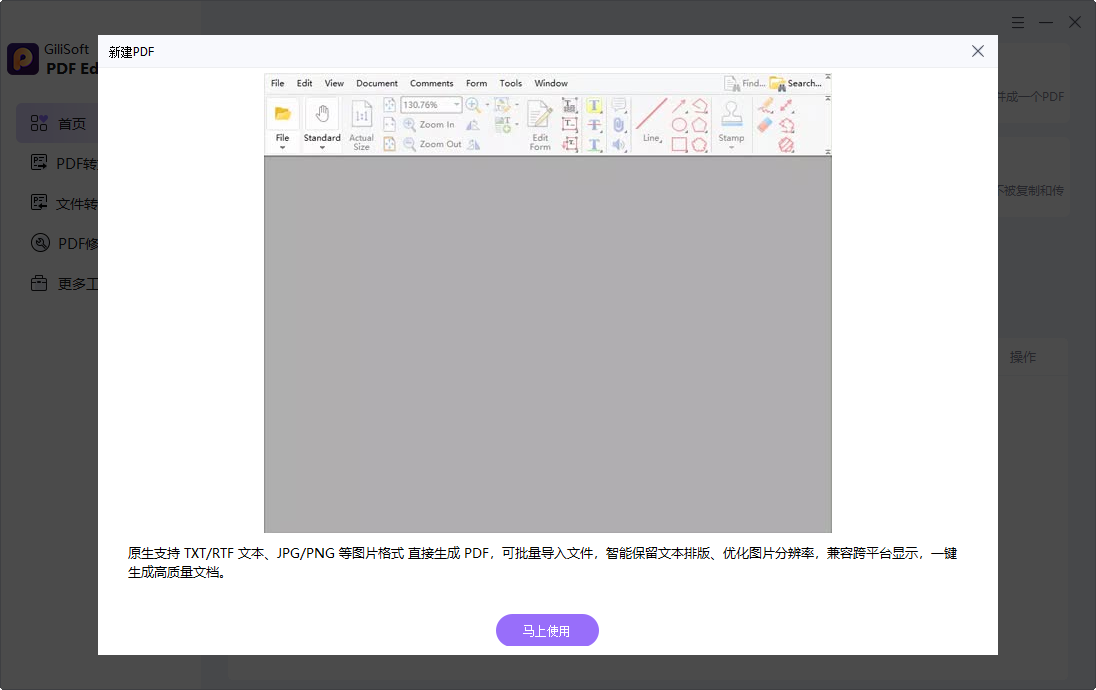
Task: Click the 马上使用 button
Action: pos(547,631)
